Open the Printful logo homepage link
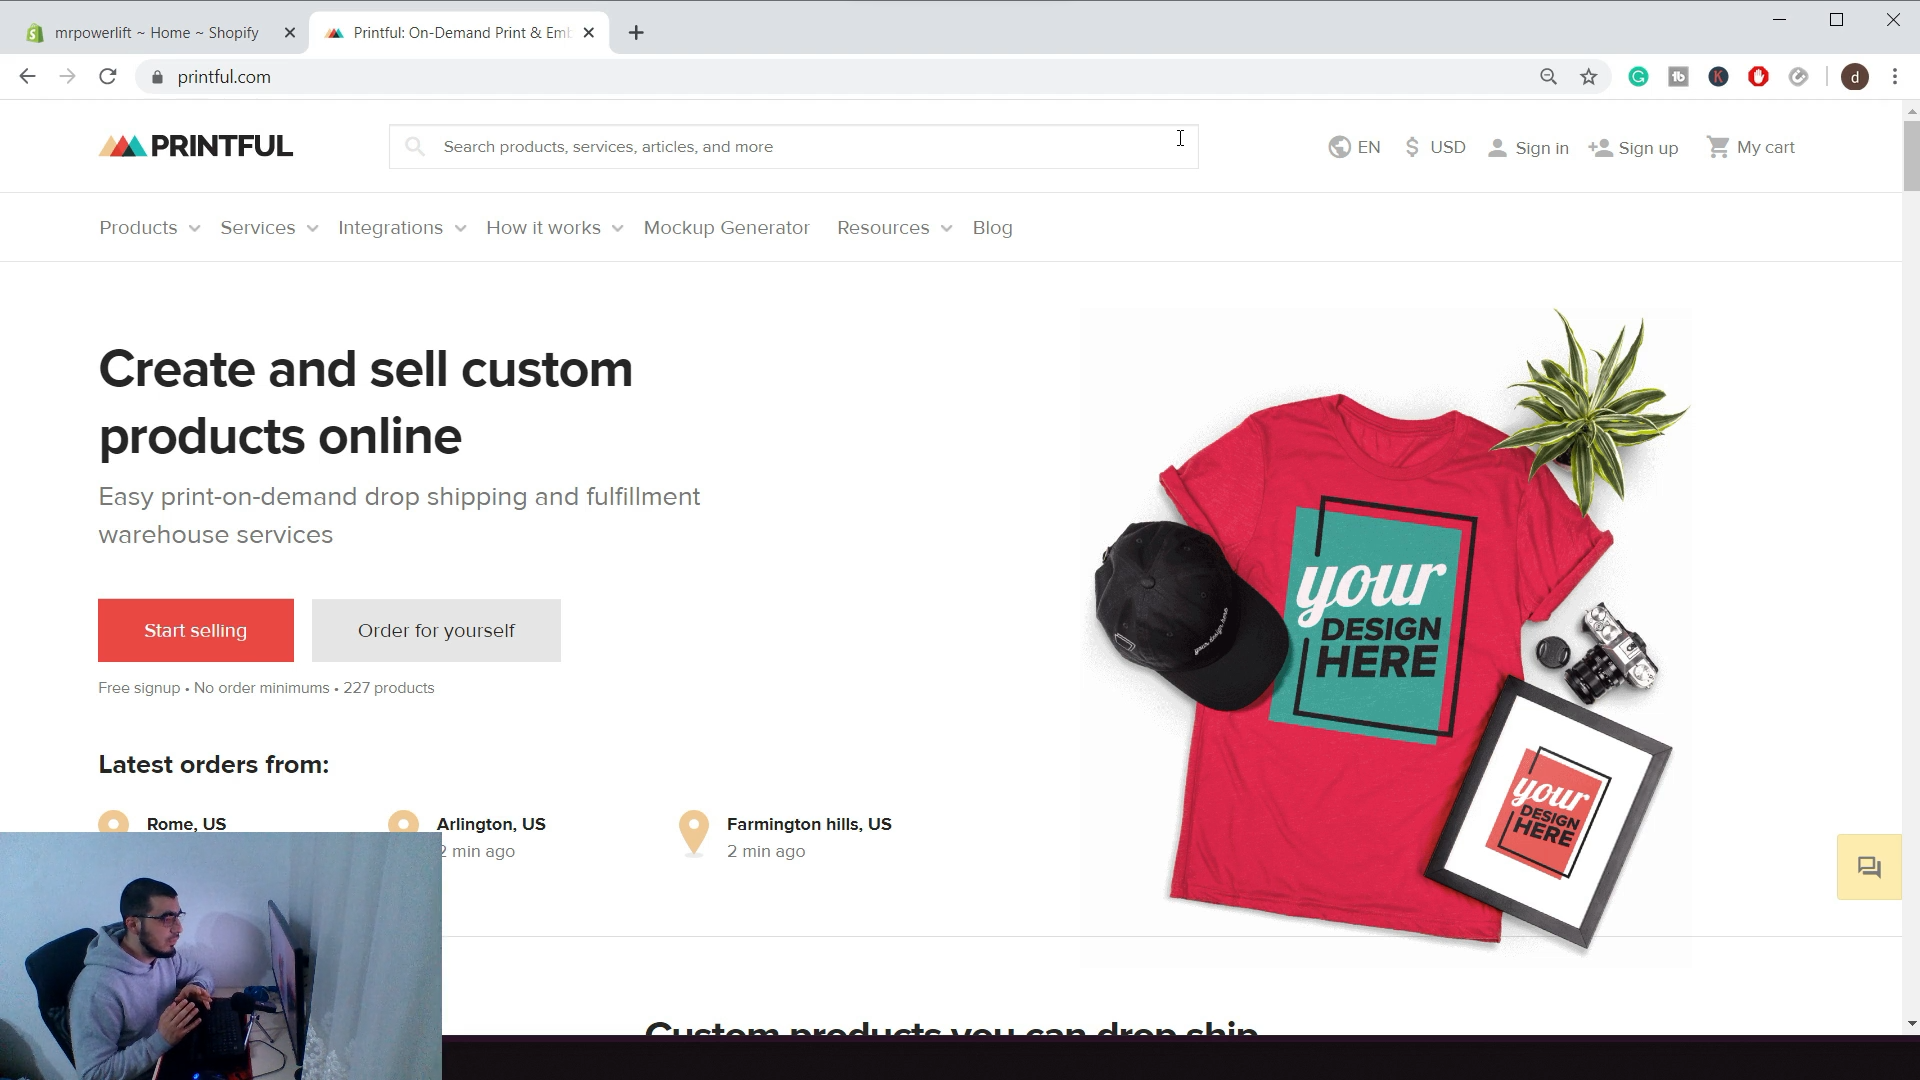Image resolution: width=1920 pixels, height=1080 pixels. coord(195,145)
